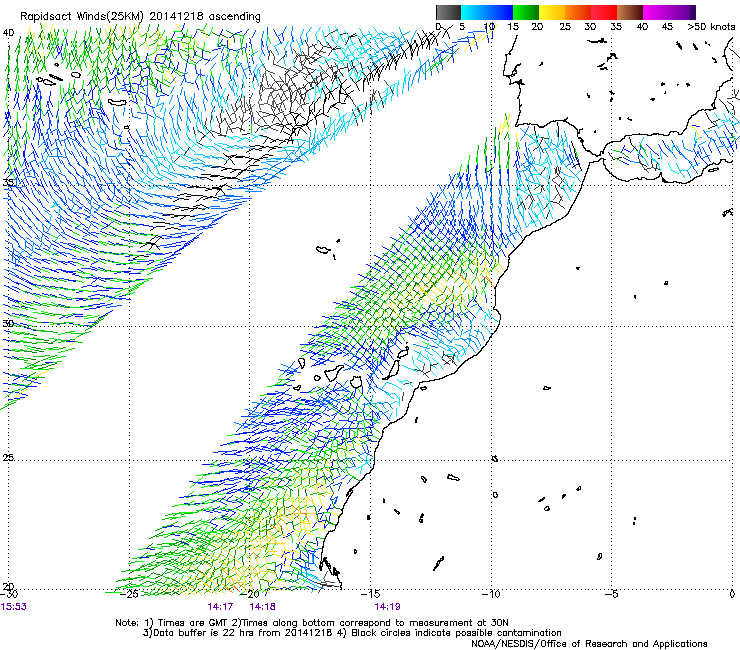This screenshot has width=740, height=650.
Task: Click the longitude -20 axis label
Action: click(x=251, y=594)
